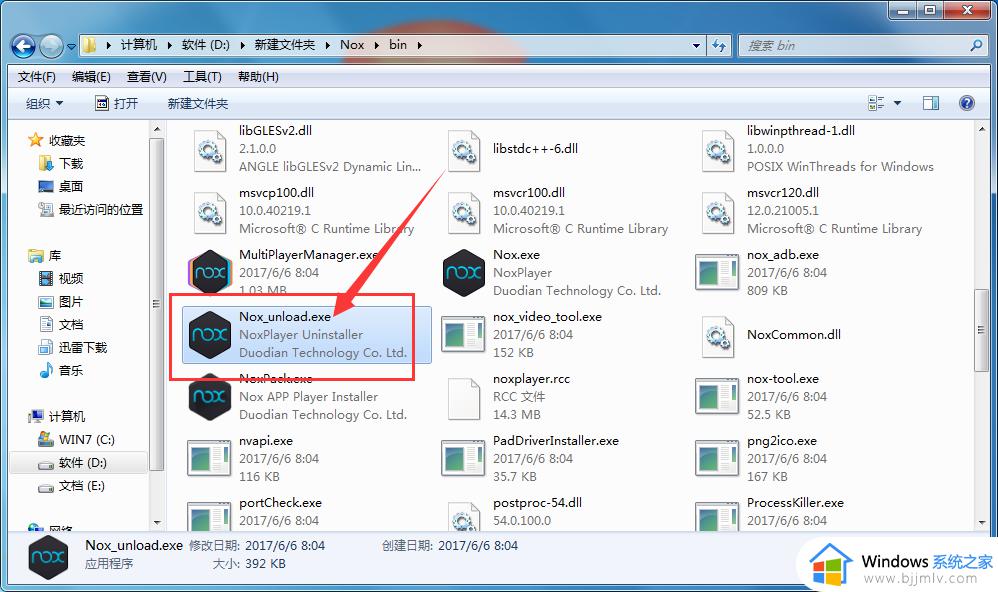This screenshot has width=998, height=592.
Task: Select the libstdc++-6.dll file icon
Action: 464,150
